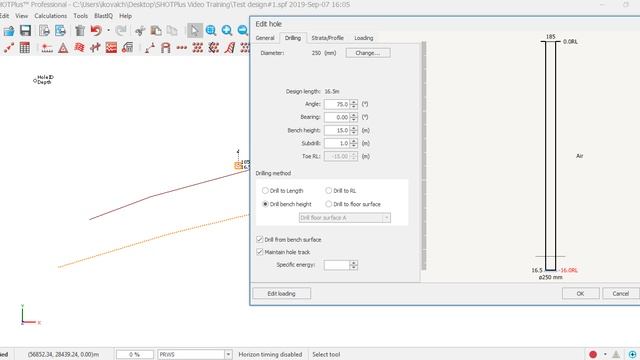640x360 pixels.
Task: Click the calculator icon with red marker
Action: (127, 48)
